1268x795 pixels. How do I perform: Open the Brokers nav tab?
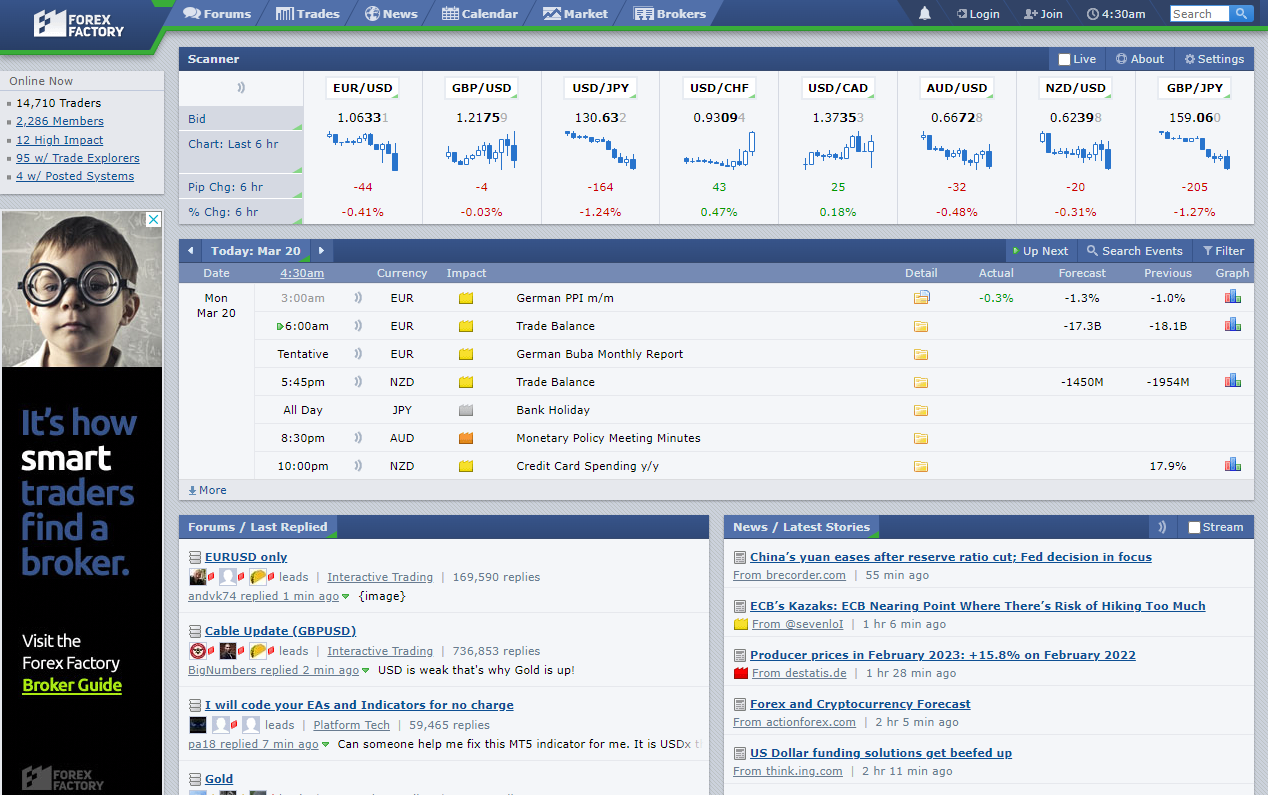(x=669, y=14)
